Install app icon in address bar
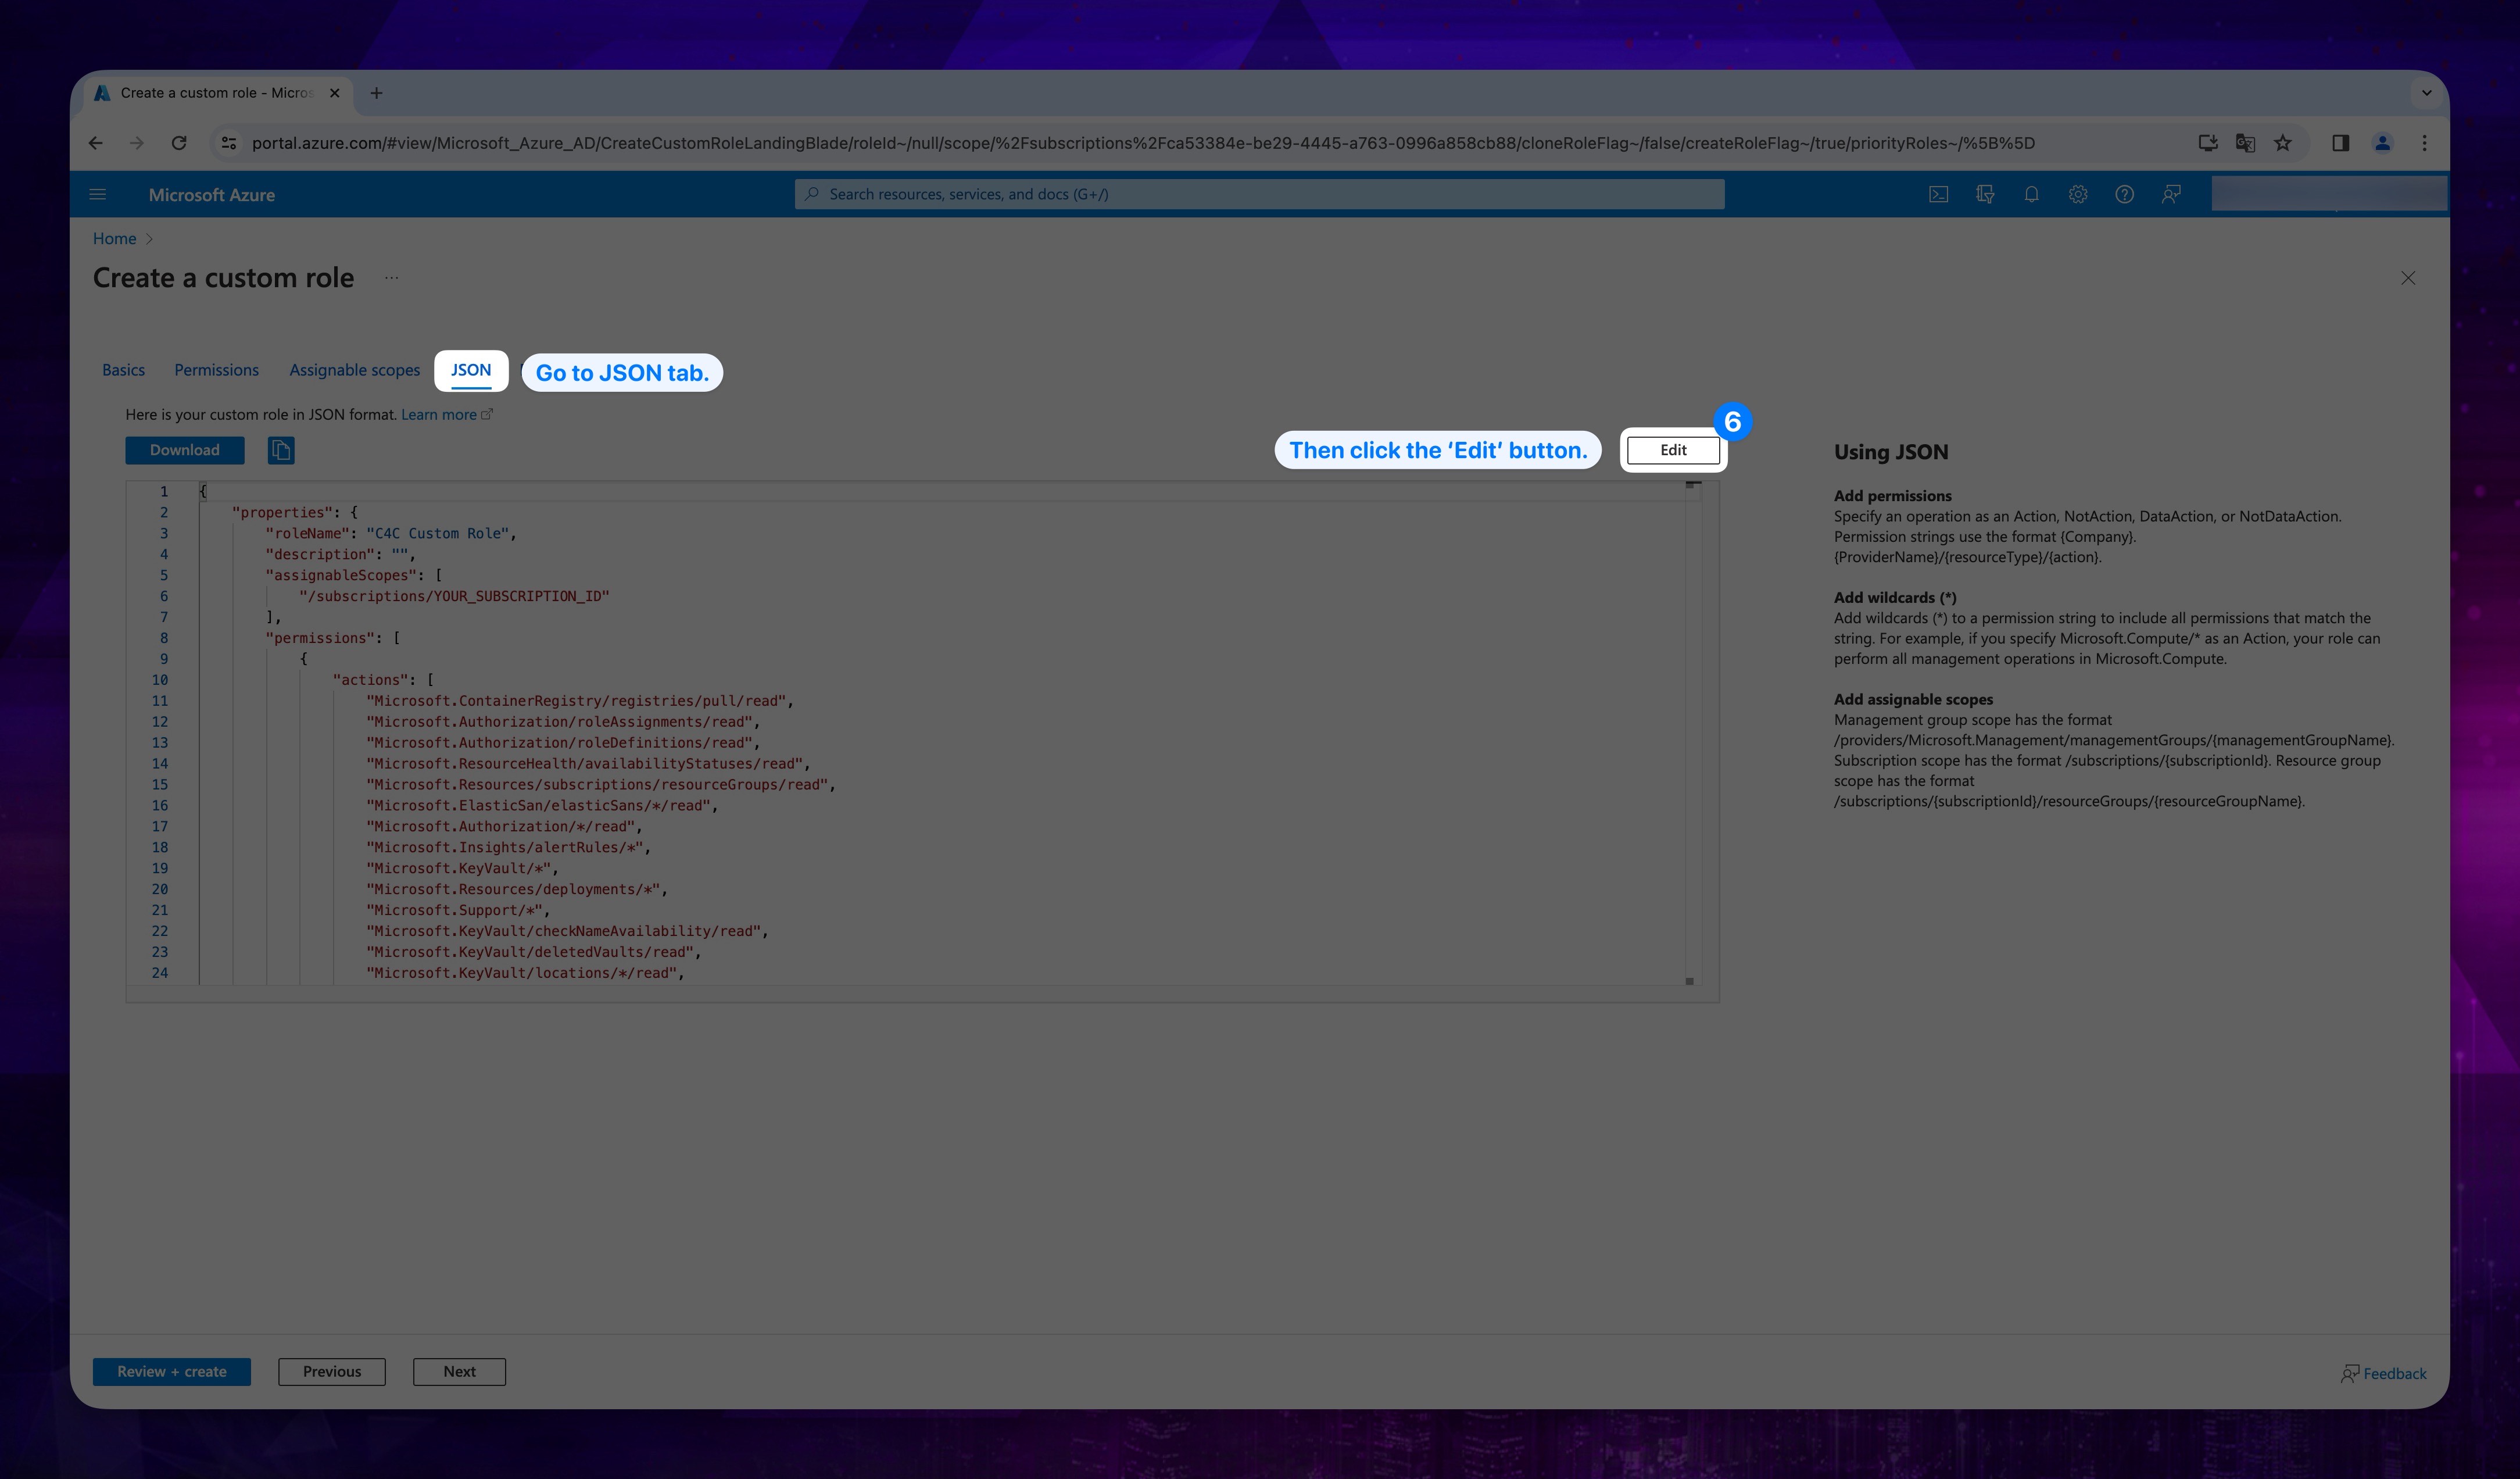Viewport: 2520px width, 1479px height. point(2208,143)
